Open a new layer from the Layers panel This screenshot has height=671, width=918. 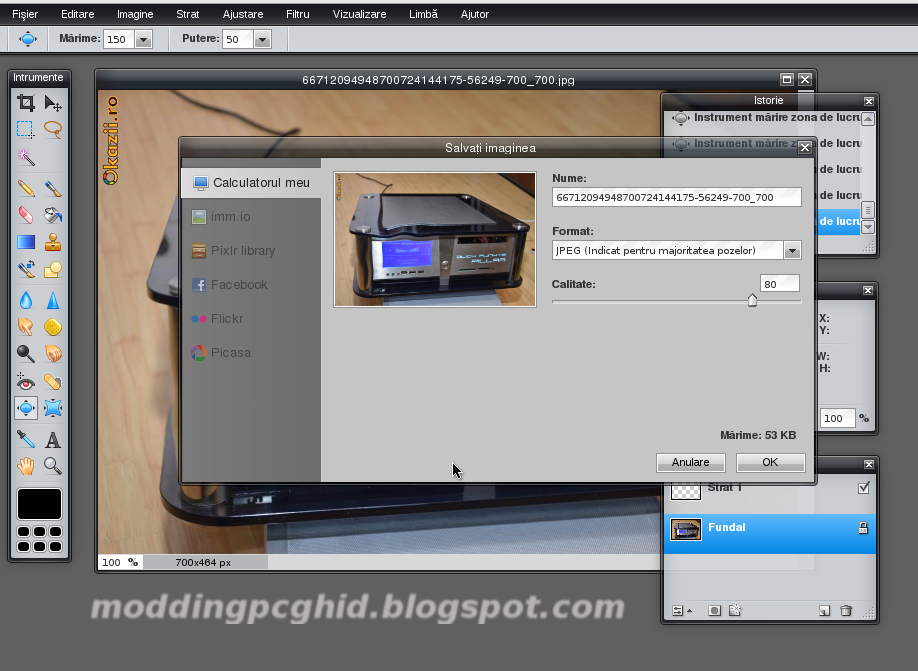click(x=823, y=609)
